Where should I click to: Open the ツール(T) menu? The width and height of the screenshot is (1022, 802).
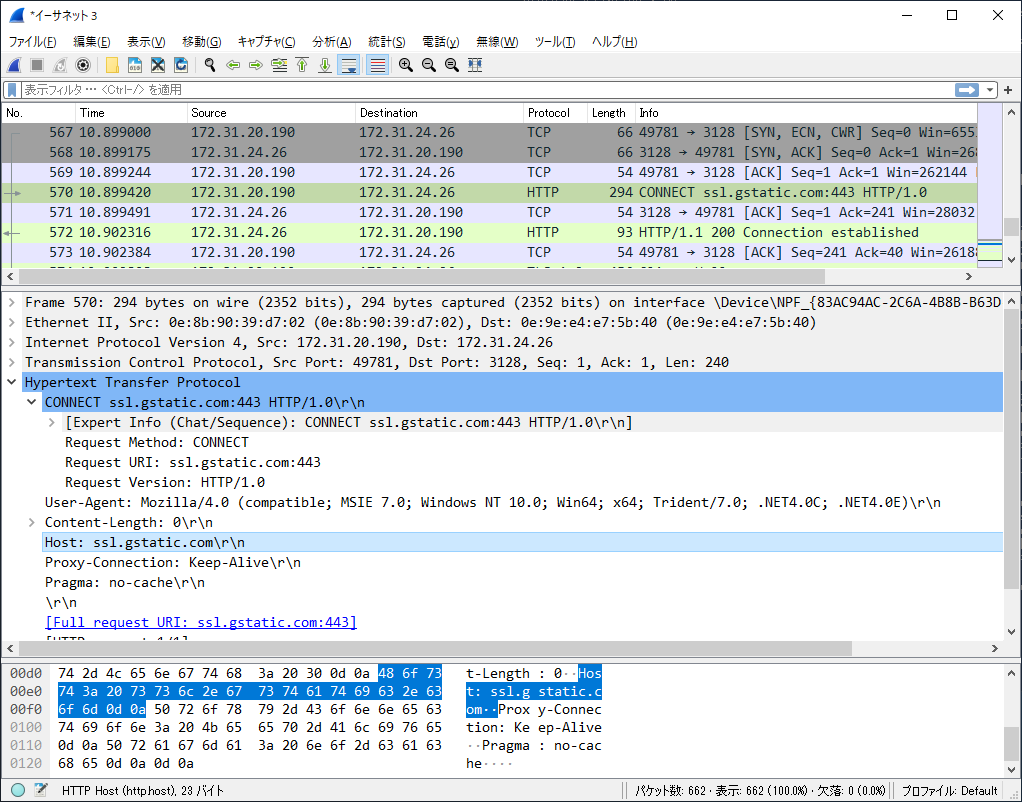click(x=555, y=42)
